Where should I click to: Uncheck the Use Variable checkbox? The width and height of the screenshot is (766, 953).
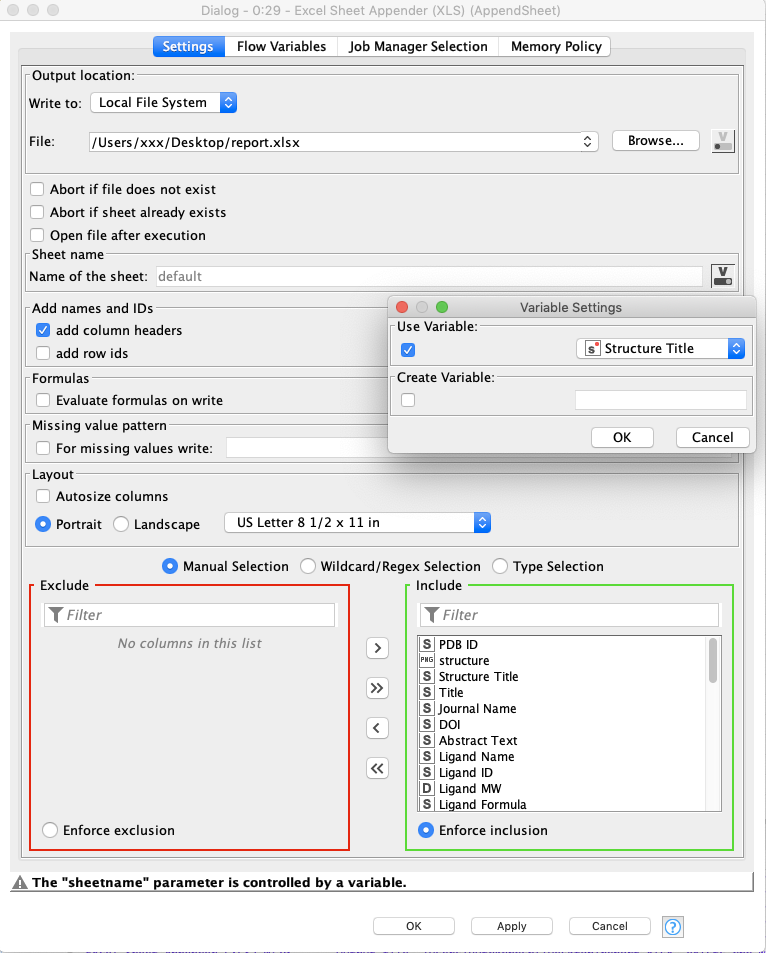408,350
